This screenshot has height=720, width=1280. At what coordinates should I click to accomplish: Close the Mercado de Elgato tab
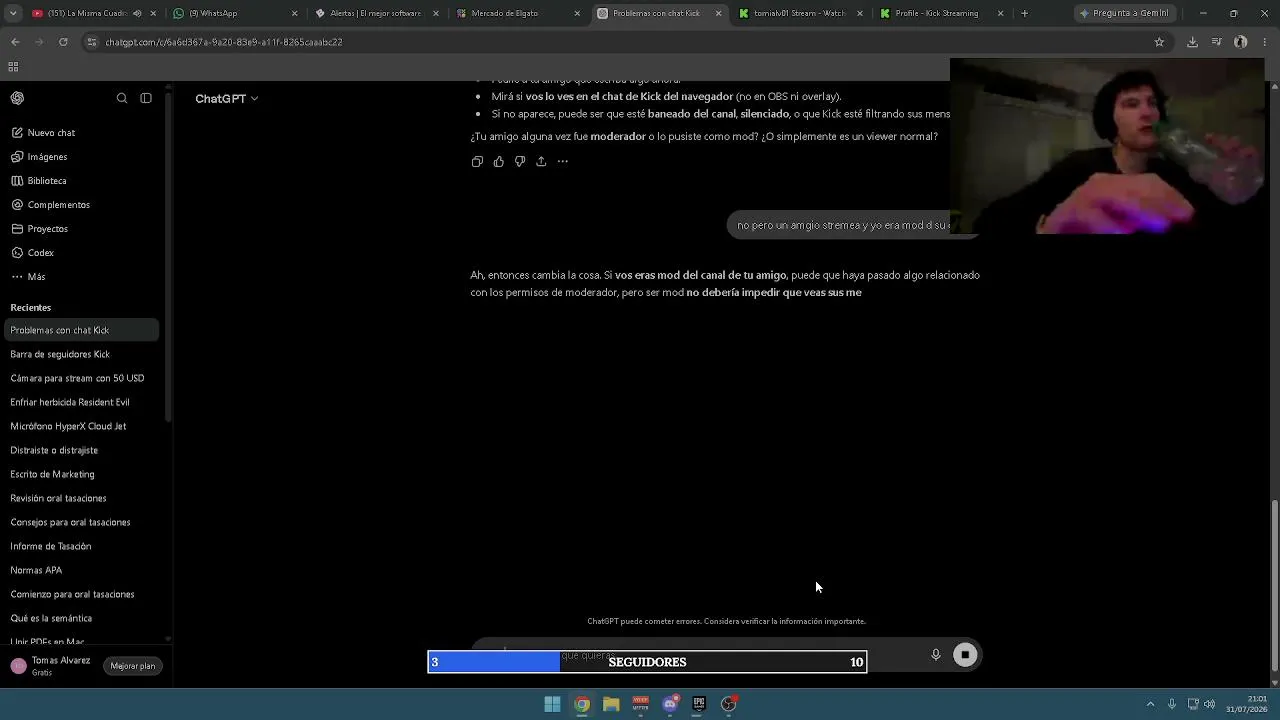(577, 13)
